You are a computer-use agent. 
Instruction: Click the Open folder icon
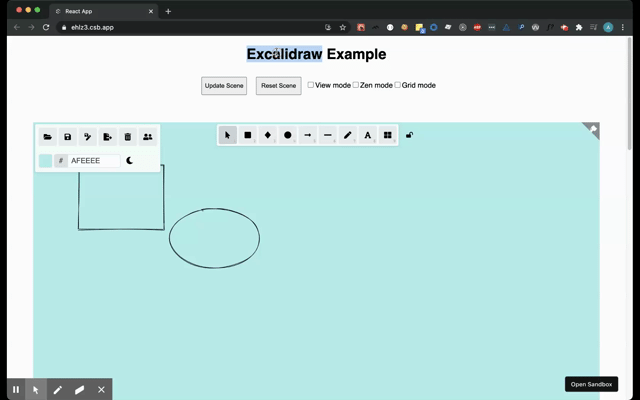click(48, 137)
